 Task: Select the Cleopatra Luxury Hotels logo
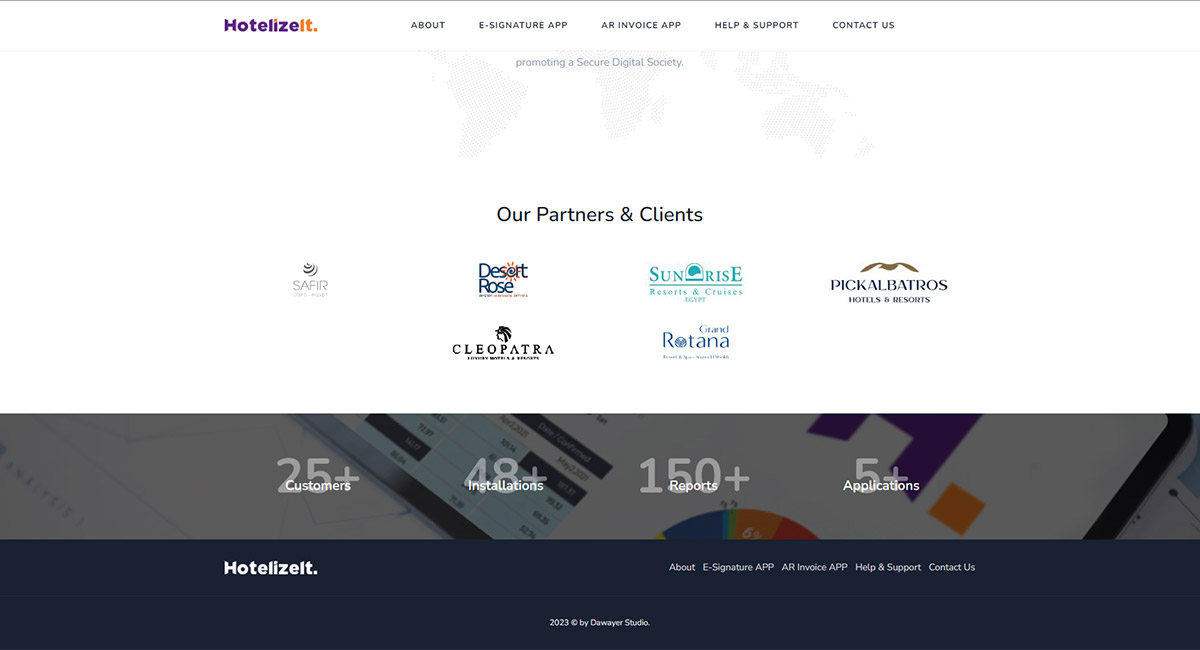[x=502, y=343]
